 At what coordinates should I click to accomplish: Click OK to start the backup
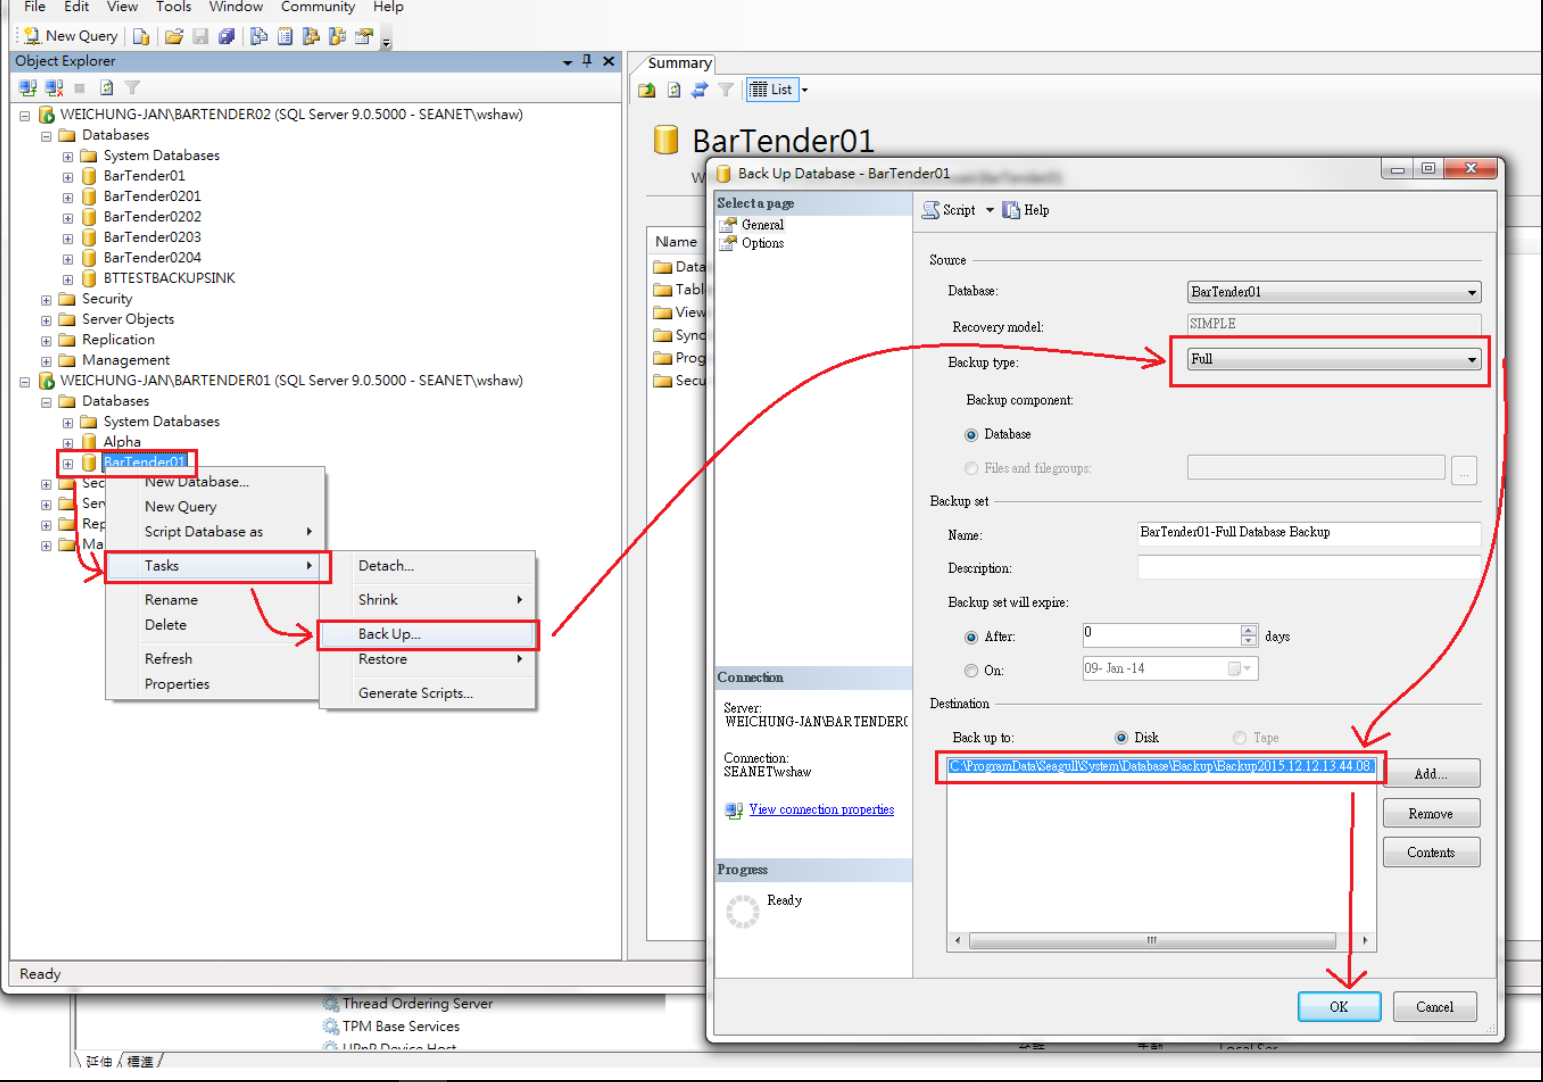pyautogui.click(x=1339, y=1007)
